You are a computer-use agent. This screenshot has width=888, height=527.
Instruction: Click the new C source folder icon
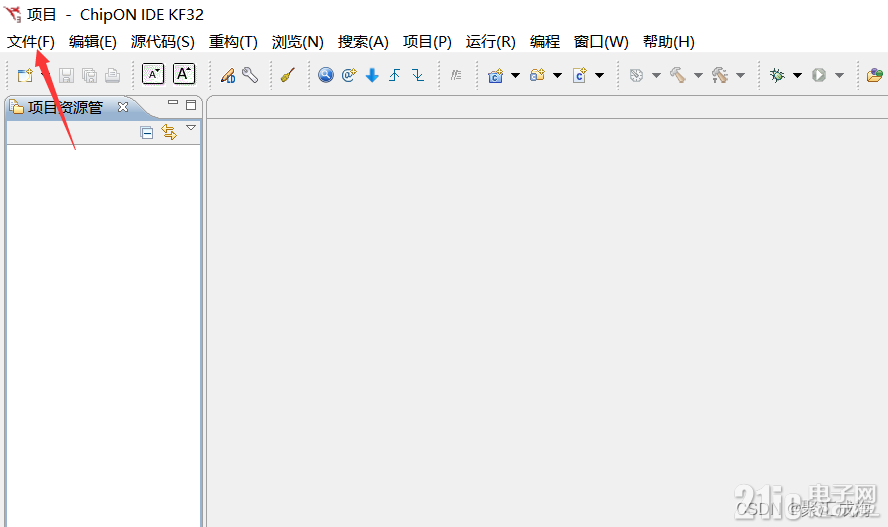[537, 75]
